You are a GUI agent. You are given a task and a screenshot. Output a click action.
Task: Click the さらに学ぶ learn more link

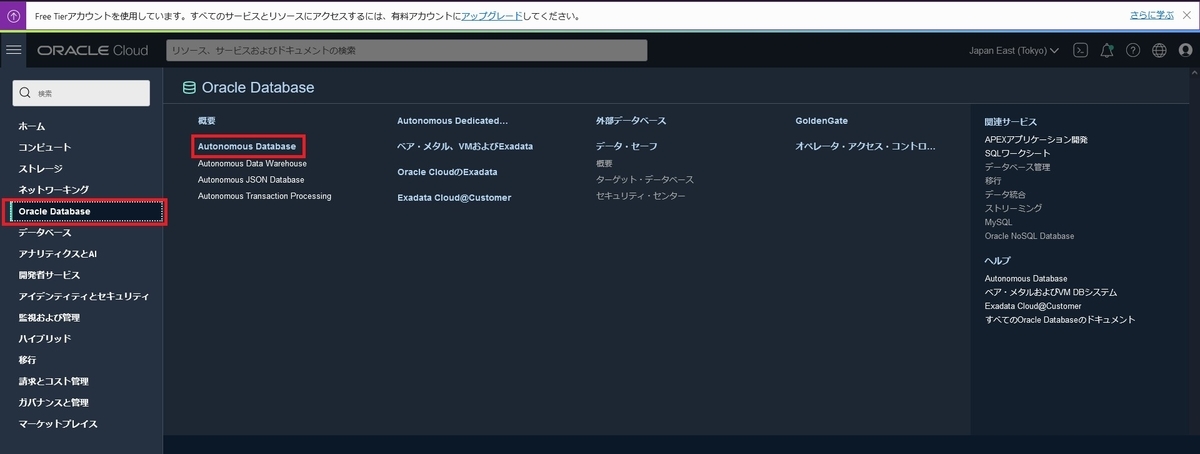[x=1153, y=17]
